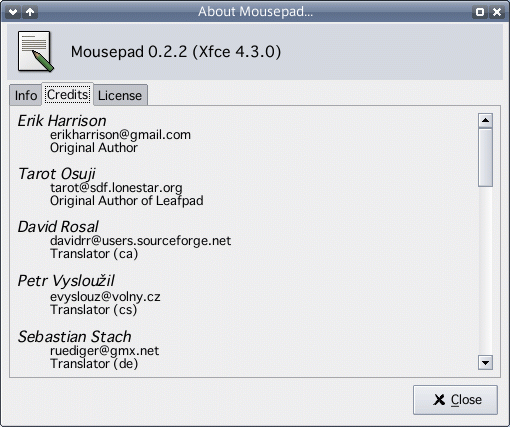Select the Credits tab

(68, 95)
